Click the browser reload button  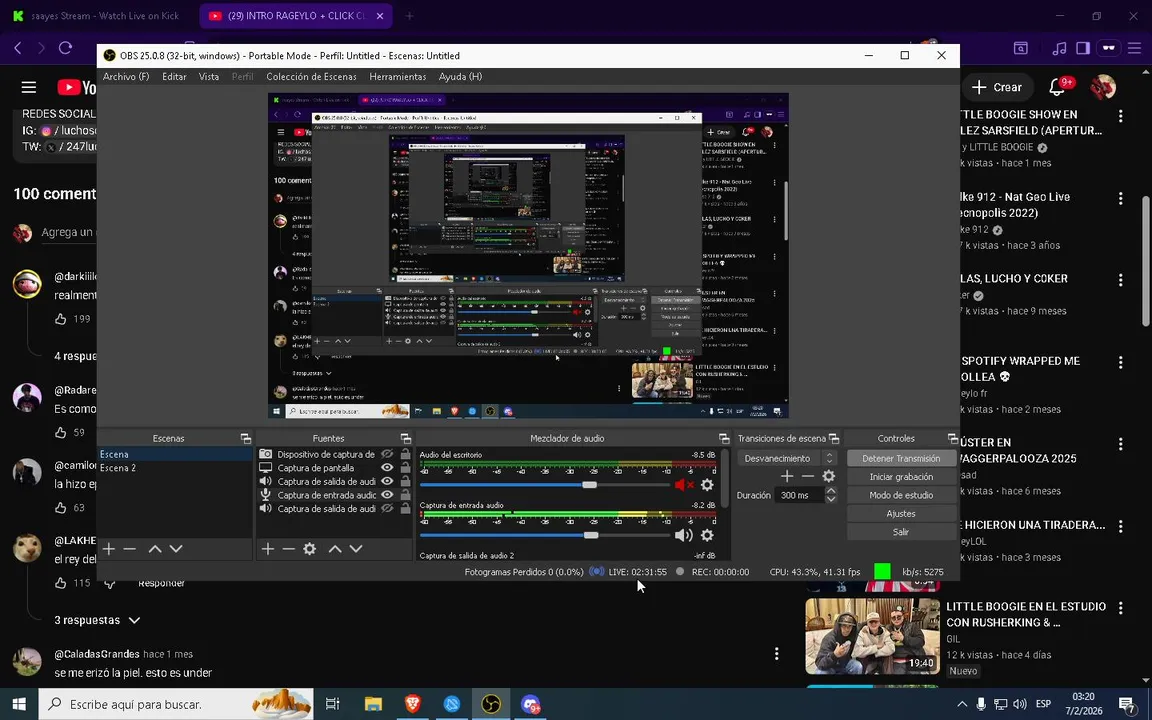65,48
